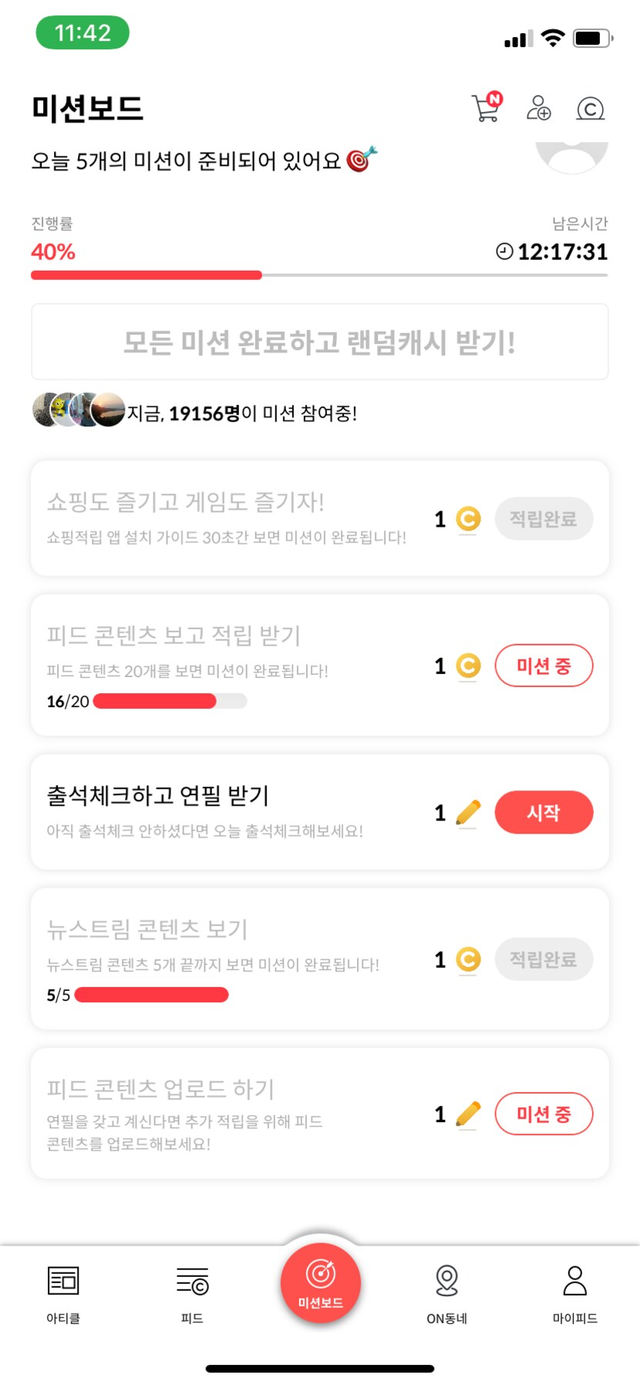Screen dimensions: 640x1385
Task: Open the shopping cart icon
Action: point(485,108)
